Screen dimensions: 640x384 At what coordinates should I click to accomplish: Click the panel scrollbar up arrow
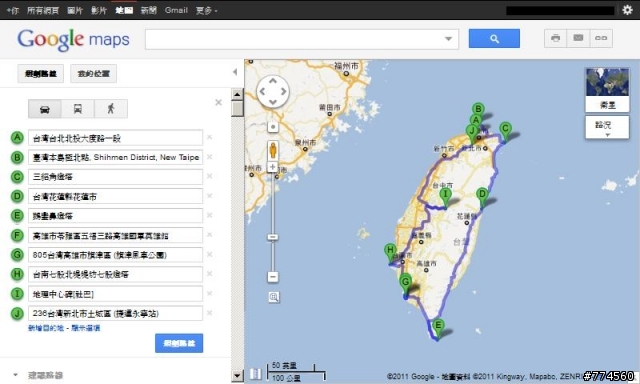237,95
